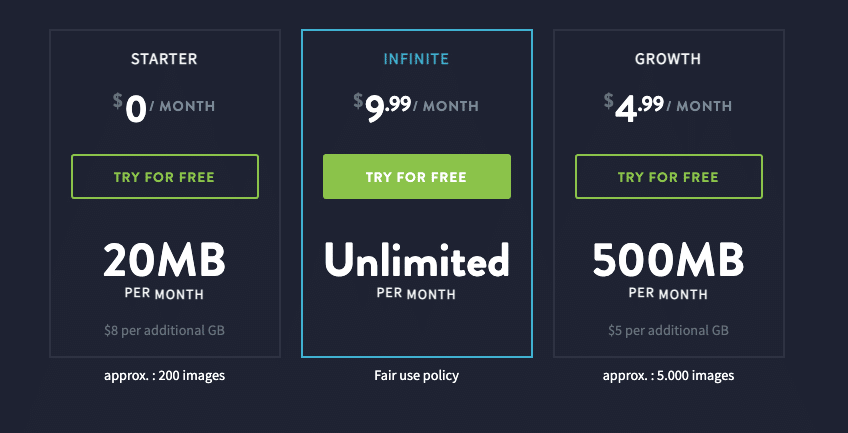
Task: Click the 20MB data allowance text
Action: click(x=164, y=260)
